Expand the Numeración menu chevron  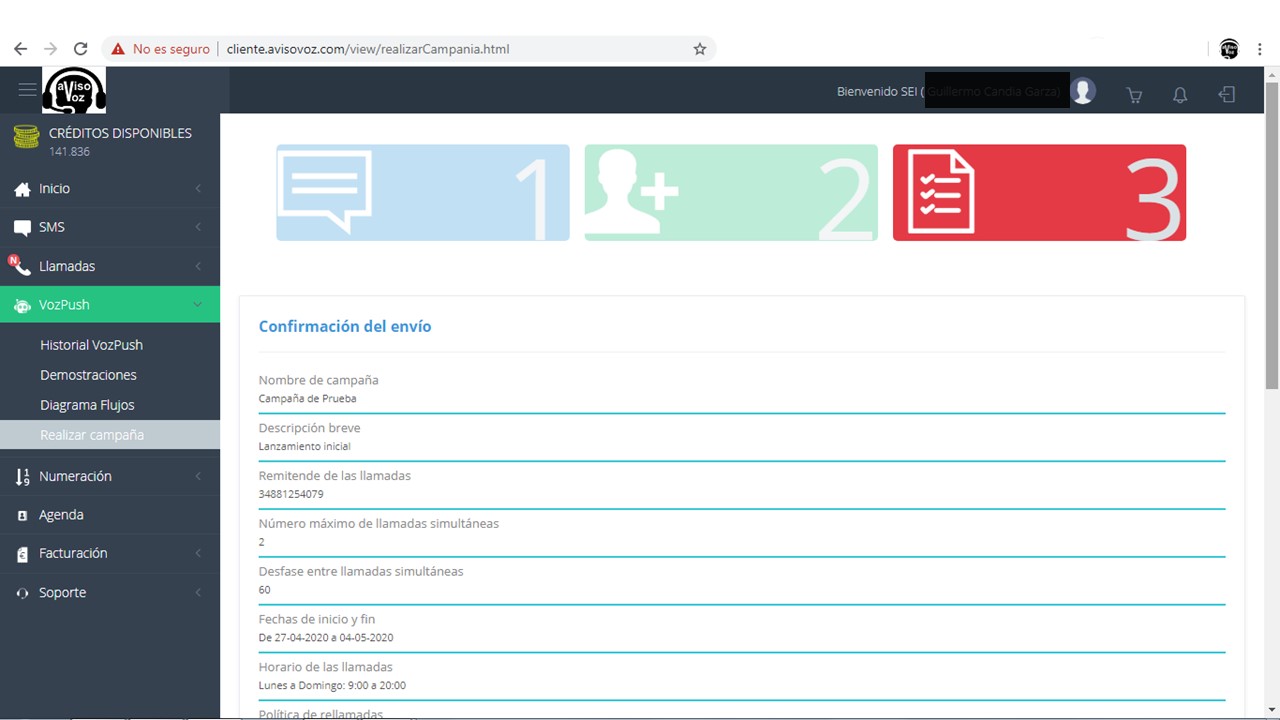click(198, 477)
